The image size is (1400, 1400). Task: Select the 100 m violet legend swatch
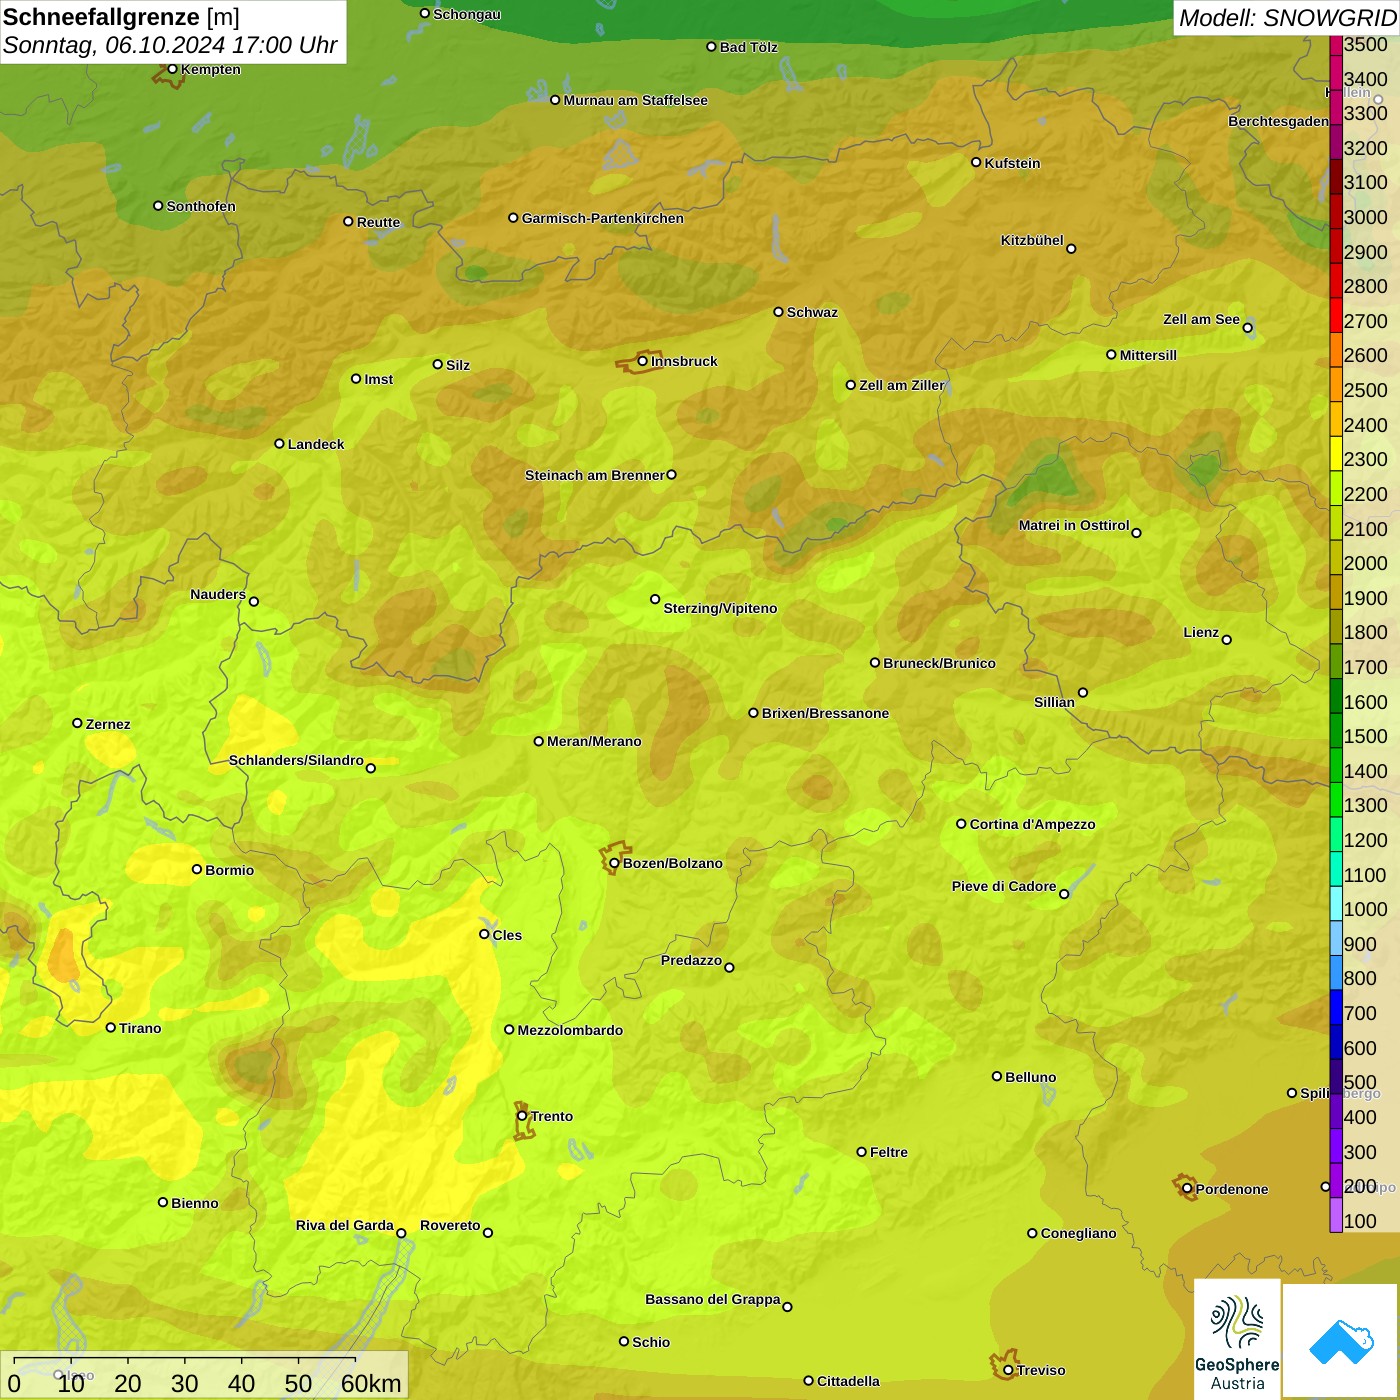pos(1336,1216)
